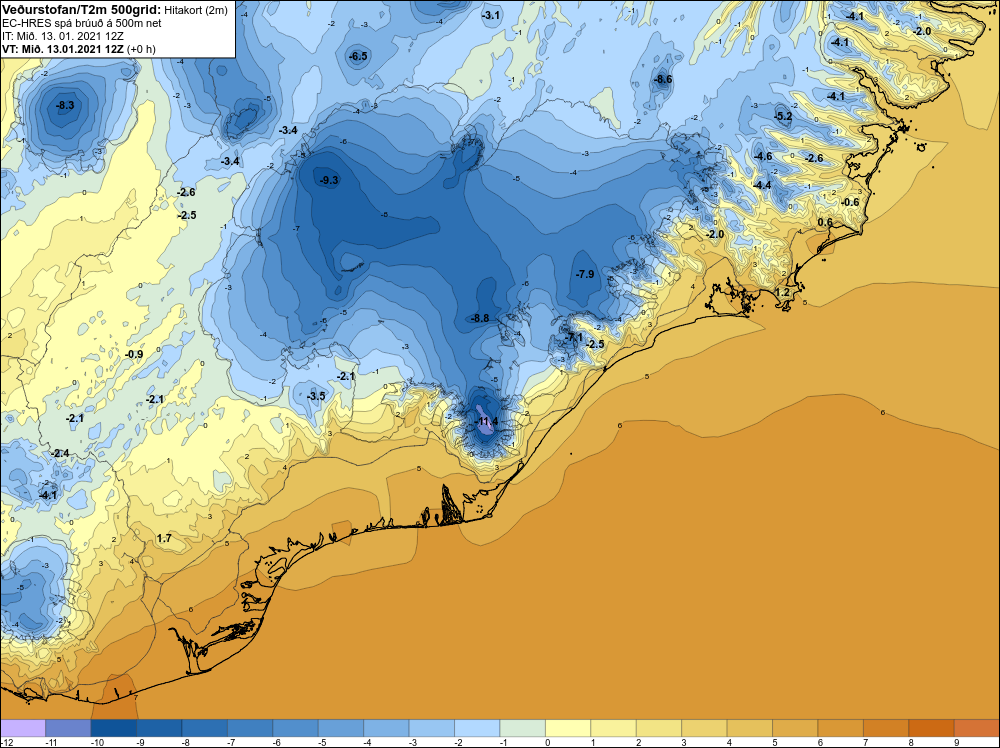Screen dimensions: 1000x748
Task: Click the -0.9 temperature label
Action: point(134,354)
